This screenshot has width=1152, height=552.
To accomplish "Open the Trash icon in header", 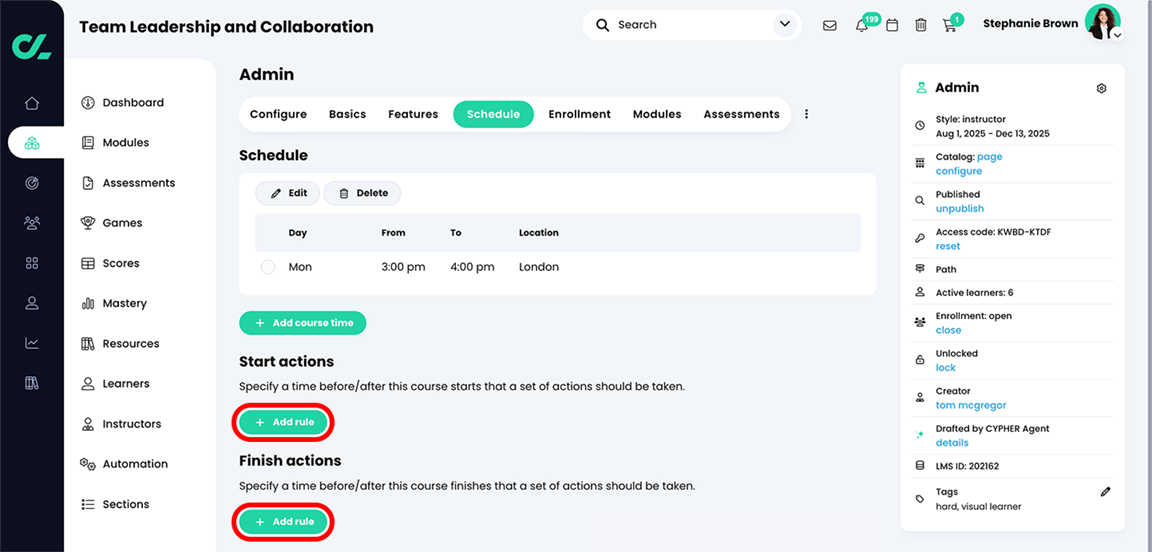I will click(x=921, y=25).
